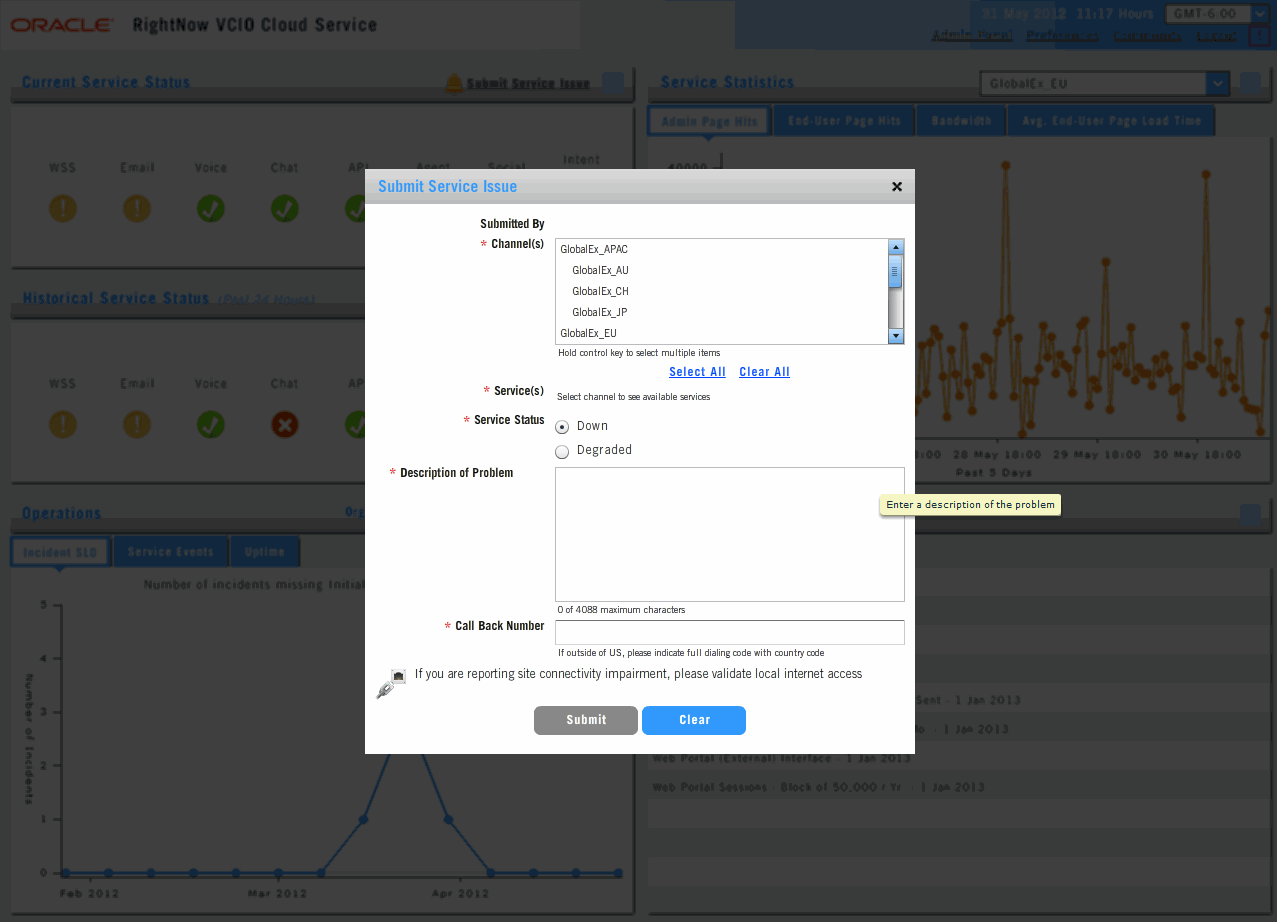
Task: Switch to the Uptime tab
Action: (x=264, y=552)
